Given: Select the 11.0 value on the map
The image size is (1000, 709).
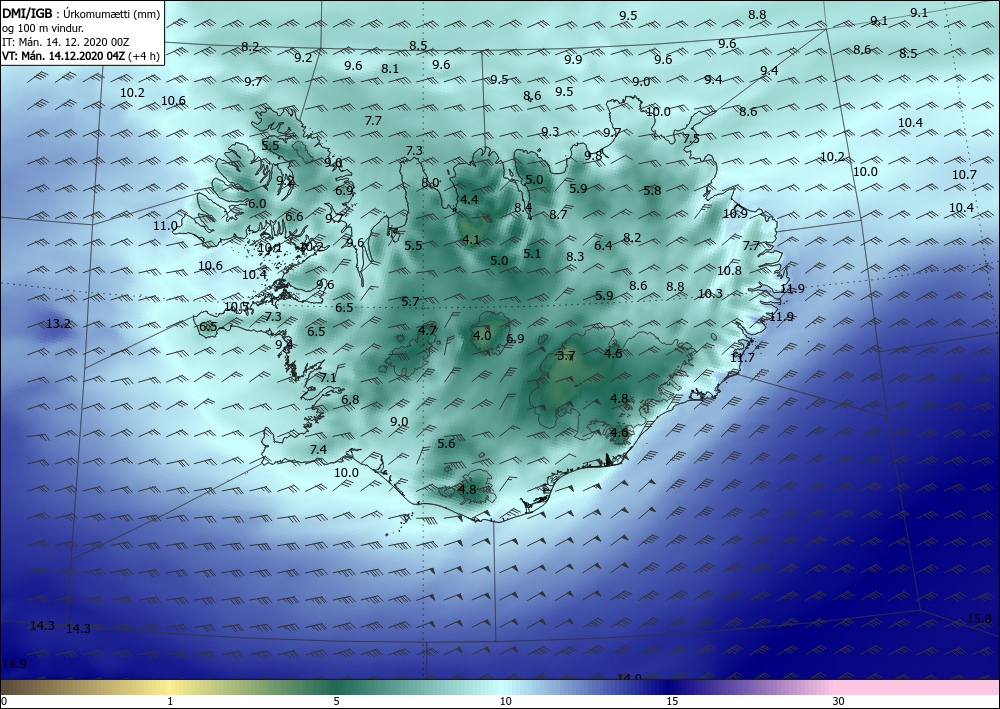Looking at the screenshot, I should click(x=165, y=226).
